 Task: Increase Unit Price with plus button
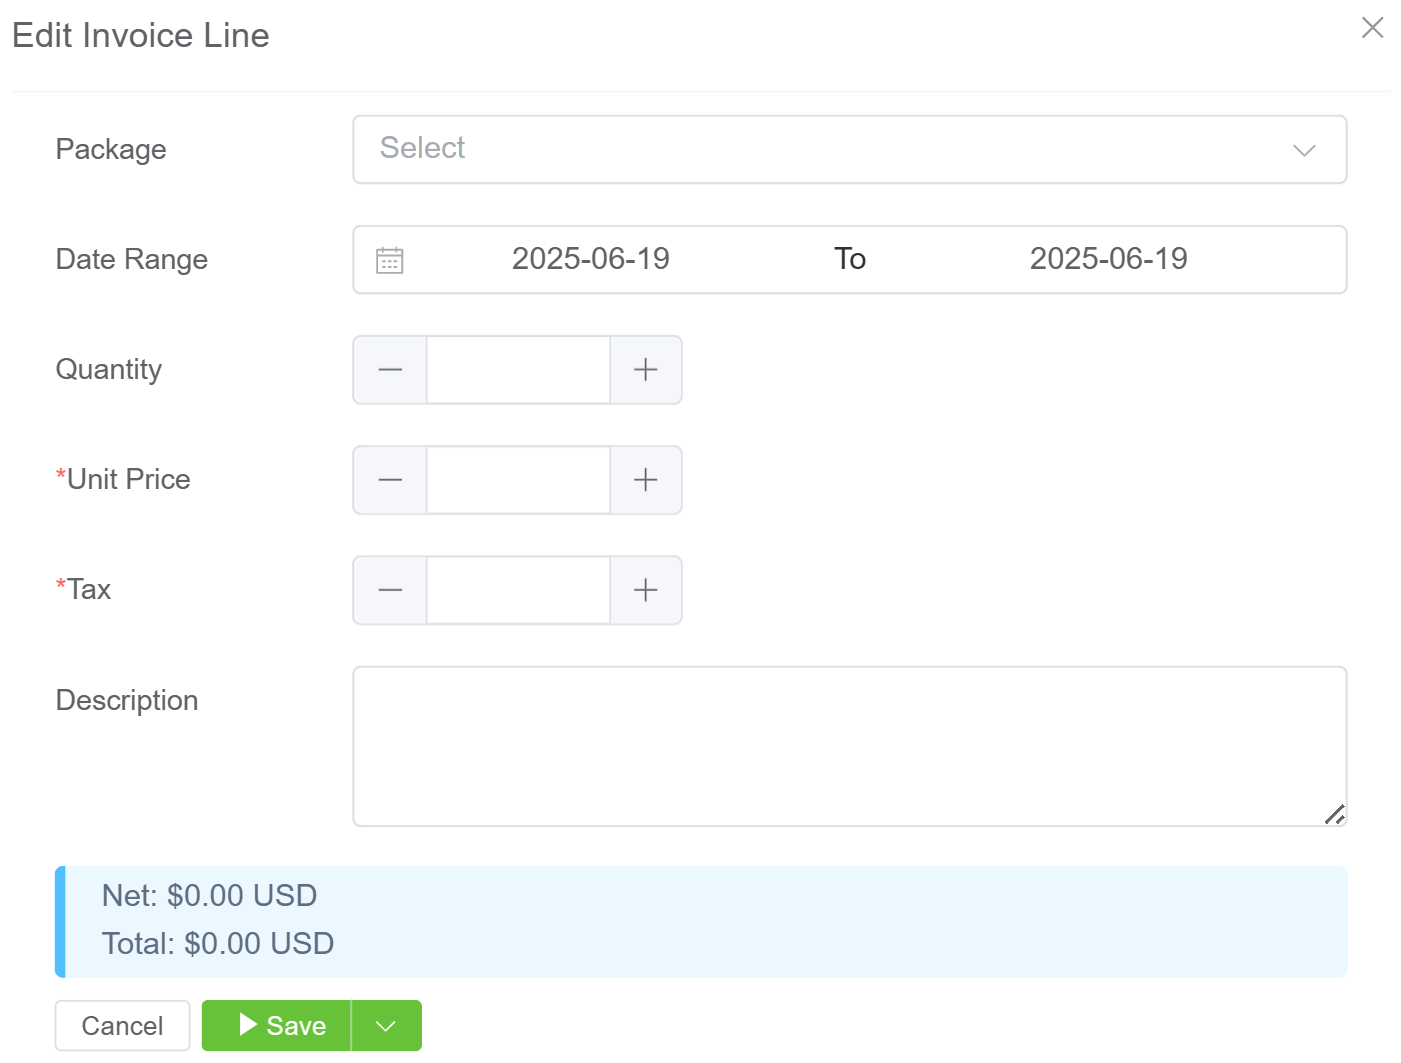(646, 480)
